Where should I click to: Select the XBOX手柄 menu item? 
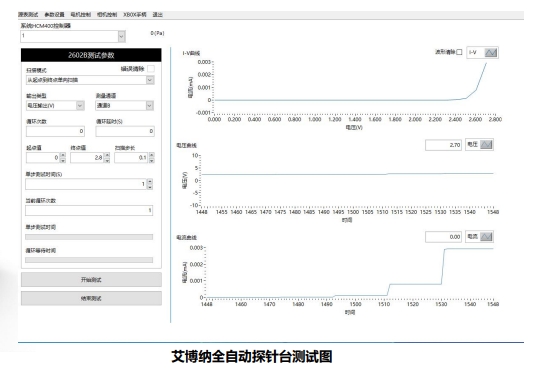pos(135,15)
